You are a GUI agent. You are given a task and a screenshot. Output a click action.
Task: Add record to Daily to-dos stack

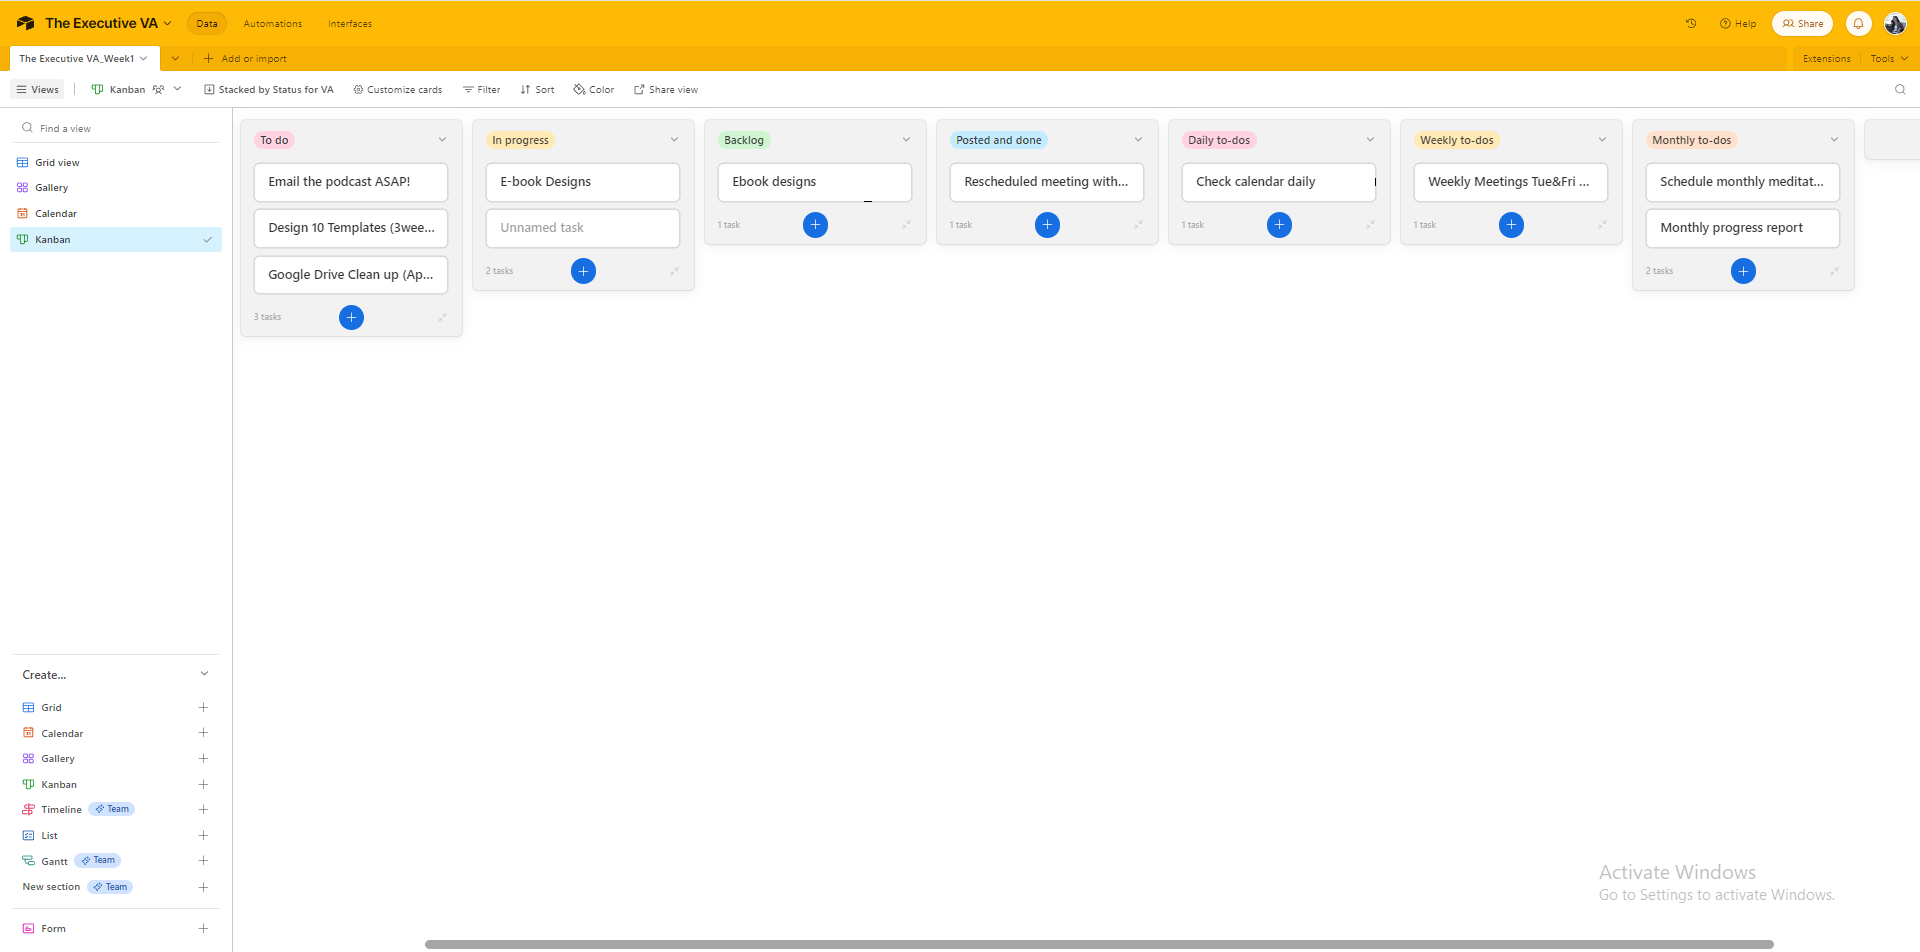(x=1279, y=225)
